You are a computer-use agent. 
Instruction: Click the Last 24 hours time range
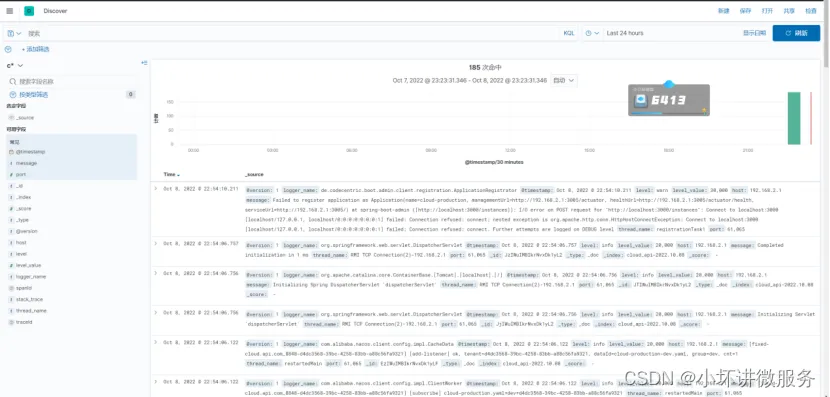(x=625, y=33)
